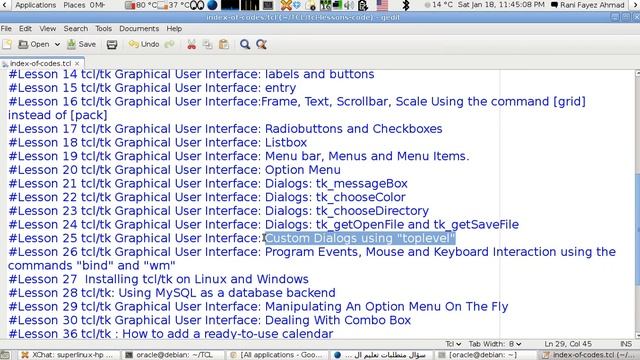Copy the selection using the copy icon
The width and height of the screenshot is (640, 360).
pyautogui.click(x=207, y=44)
